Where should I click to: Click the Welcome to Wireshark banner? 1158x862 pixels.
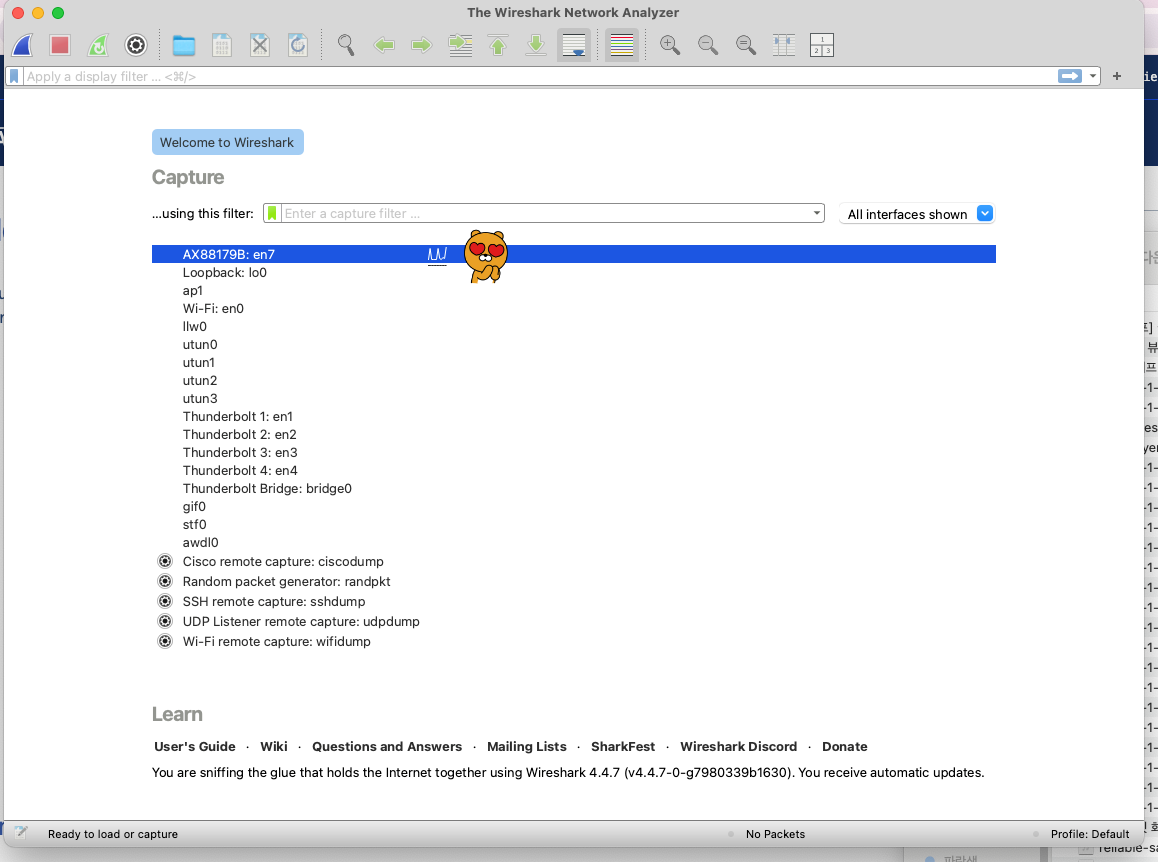[227, 143]
